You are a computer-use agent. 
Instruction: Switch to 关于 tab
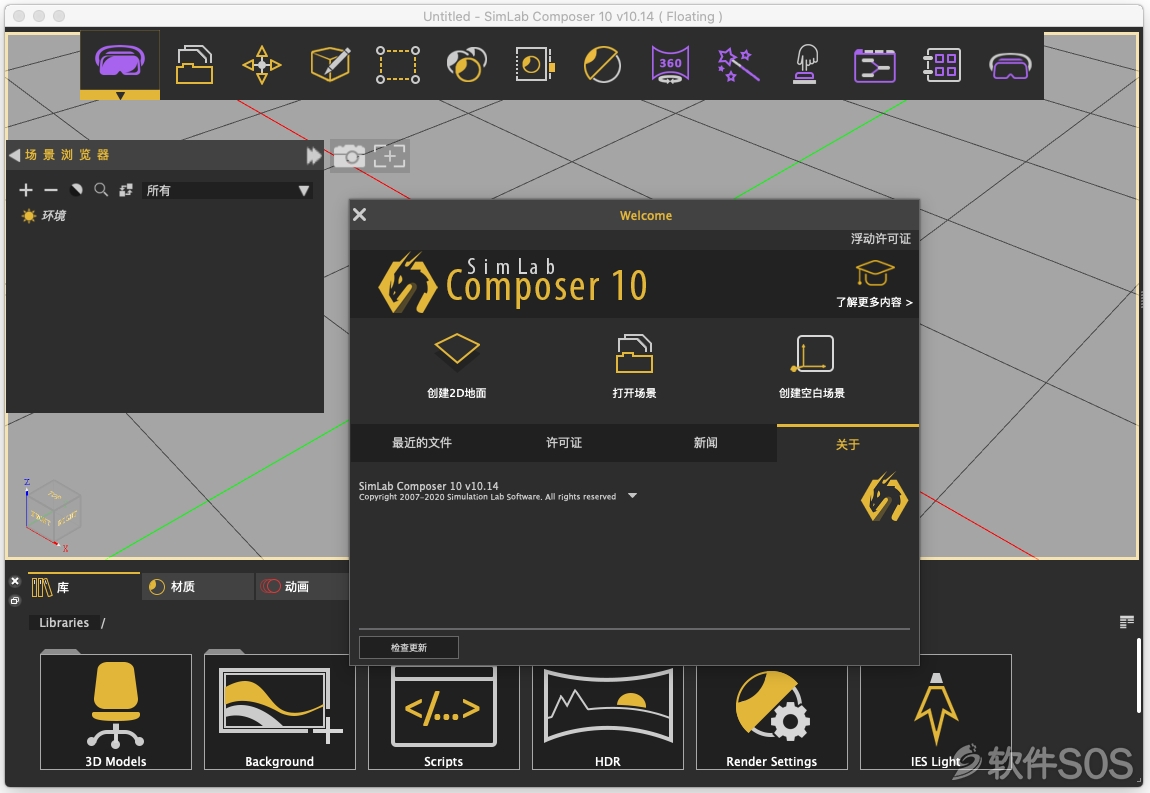[x=848, y=444]
